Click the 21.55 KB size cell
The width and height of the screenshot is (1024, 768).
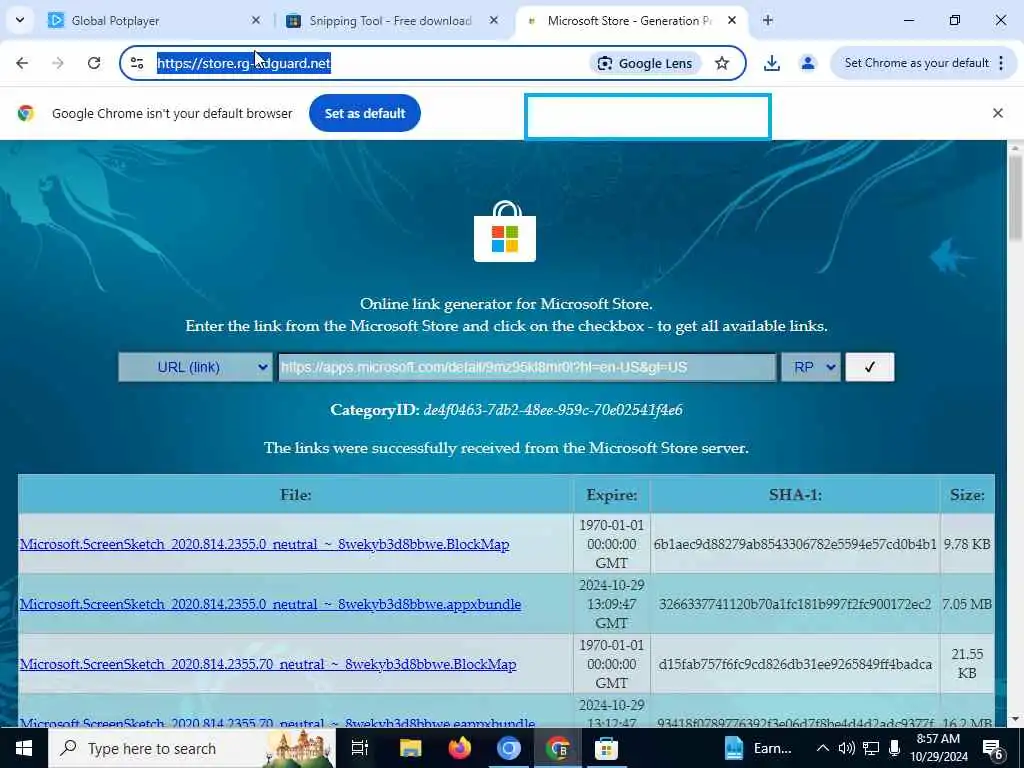(x=967, y=664)
